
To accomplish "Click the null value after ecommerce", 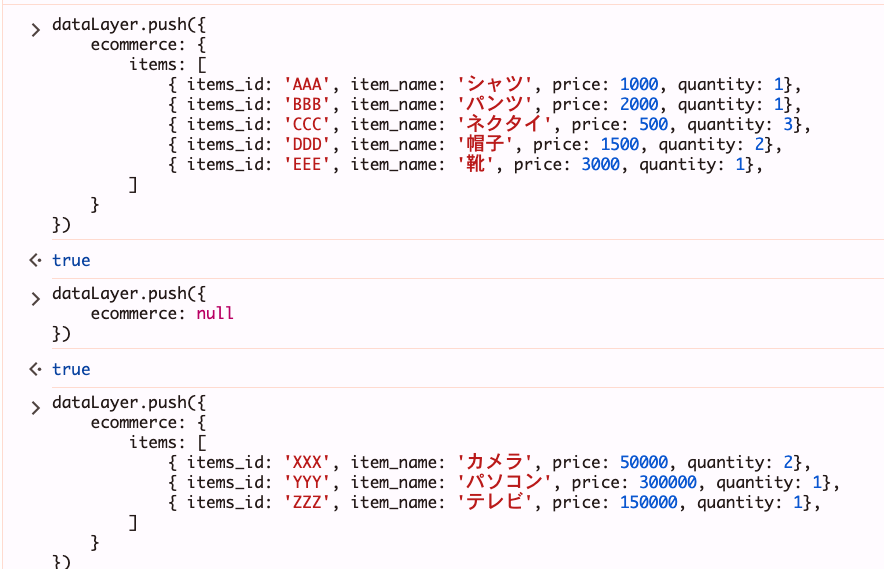I will [x=215, y=314].
